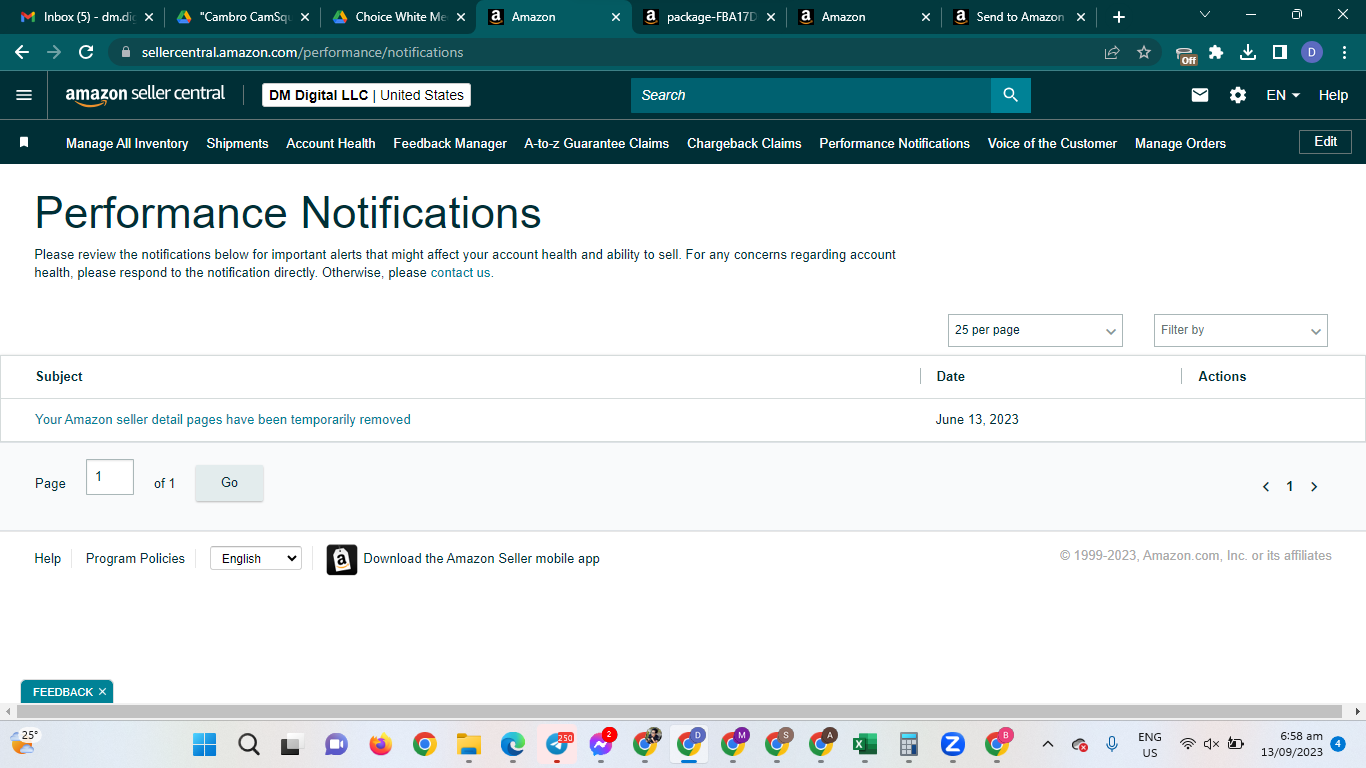This screenshot has height=768, width=1366.
Task: Expand the tab search chevron in the title bar
Action: pyautogui.click(x=1204, y=15)
